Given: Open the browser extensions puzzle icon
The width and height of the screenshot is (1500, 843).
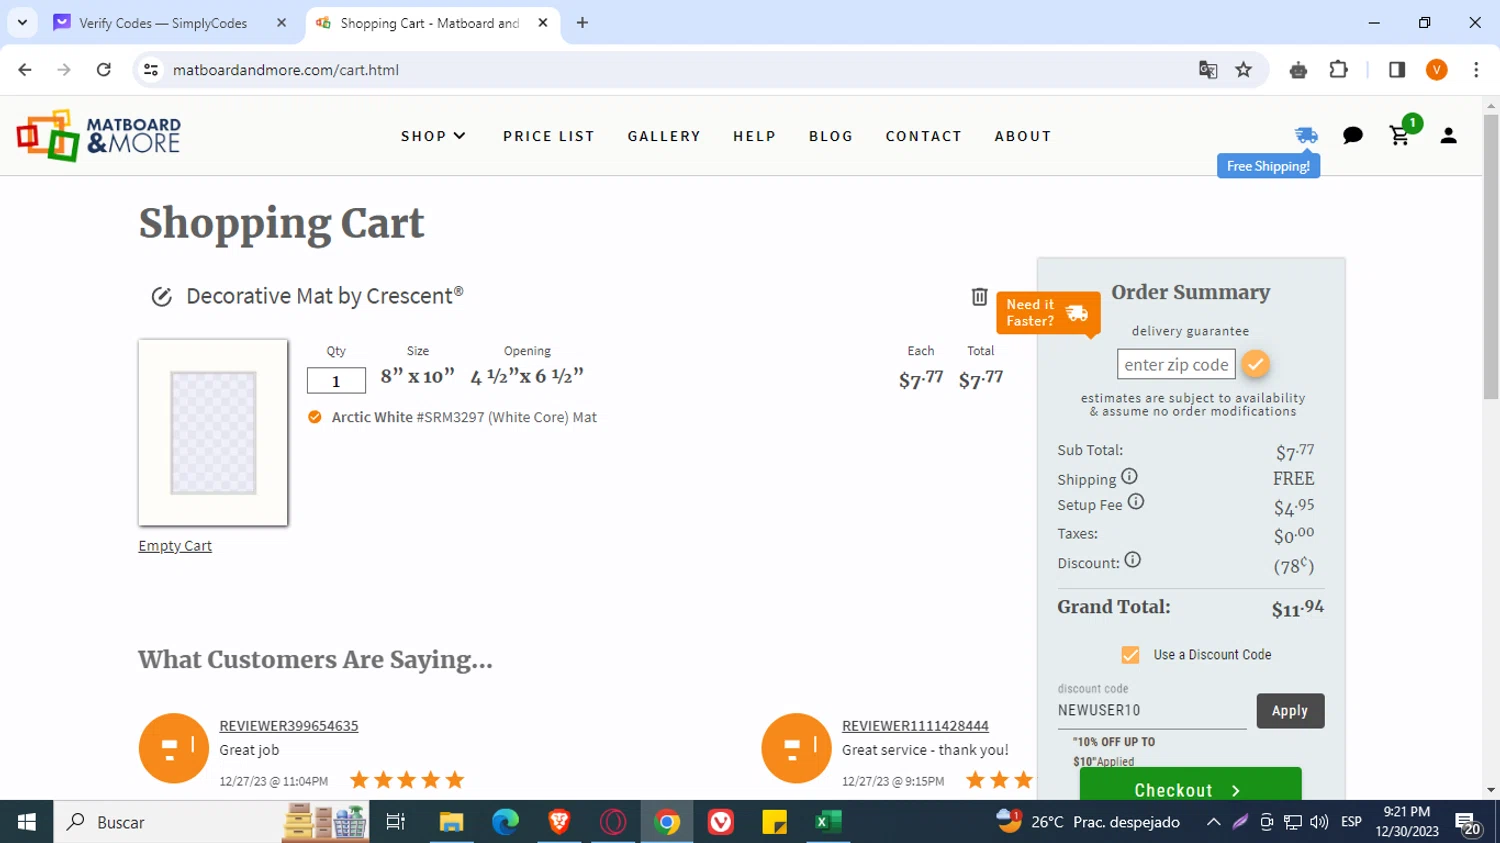Looking at the screenshot, I should [x=1338, y=69].
